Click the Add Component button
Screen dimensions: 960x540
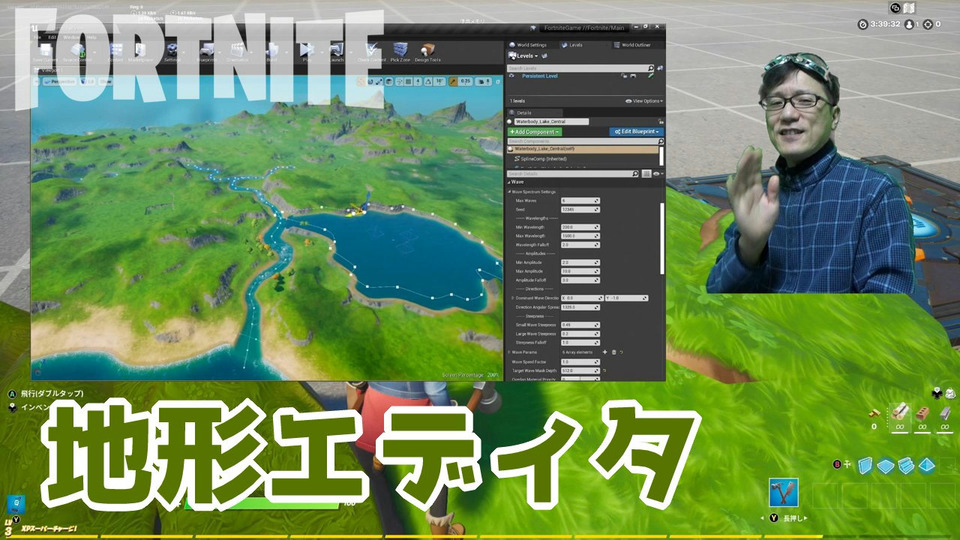pos(534,132)
